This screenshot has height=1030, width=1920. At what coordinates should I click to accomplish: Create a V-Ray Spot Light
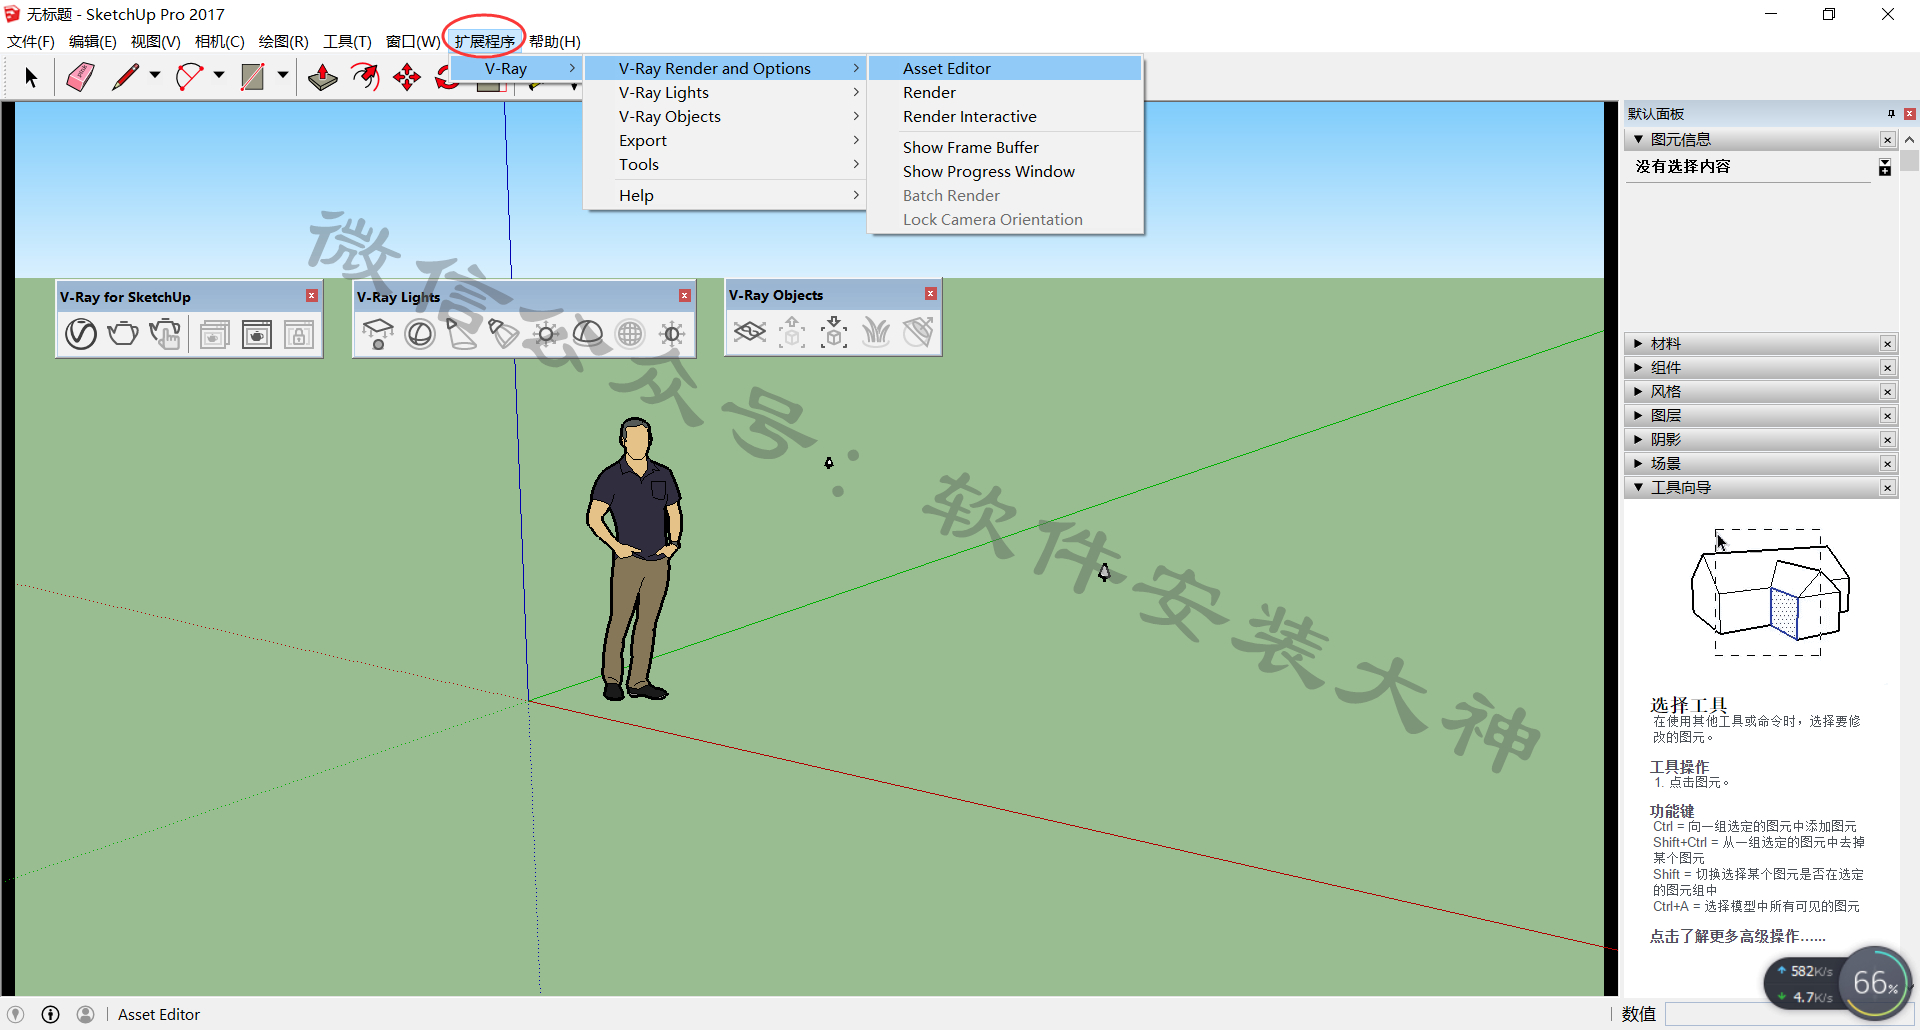pyautogui.click(x=461, y=333)
